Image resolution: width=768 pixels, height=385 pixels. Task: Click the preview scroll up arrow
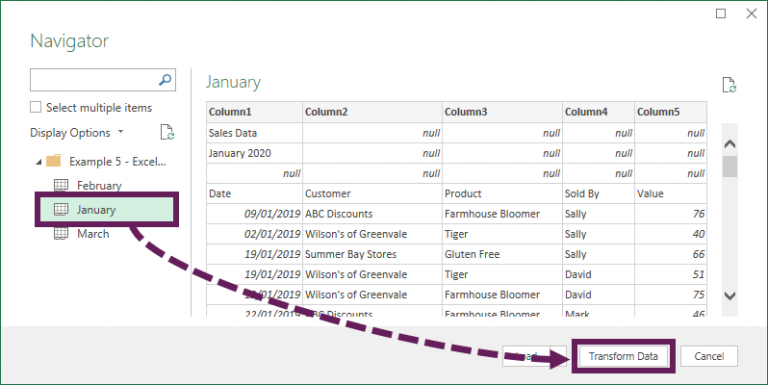(x=730, y=144)
